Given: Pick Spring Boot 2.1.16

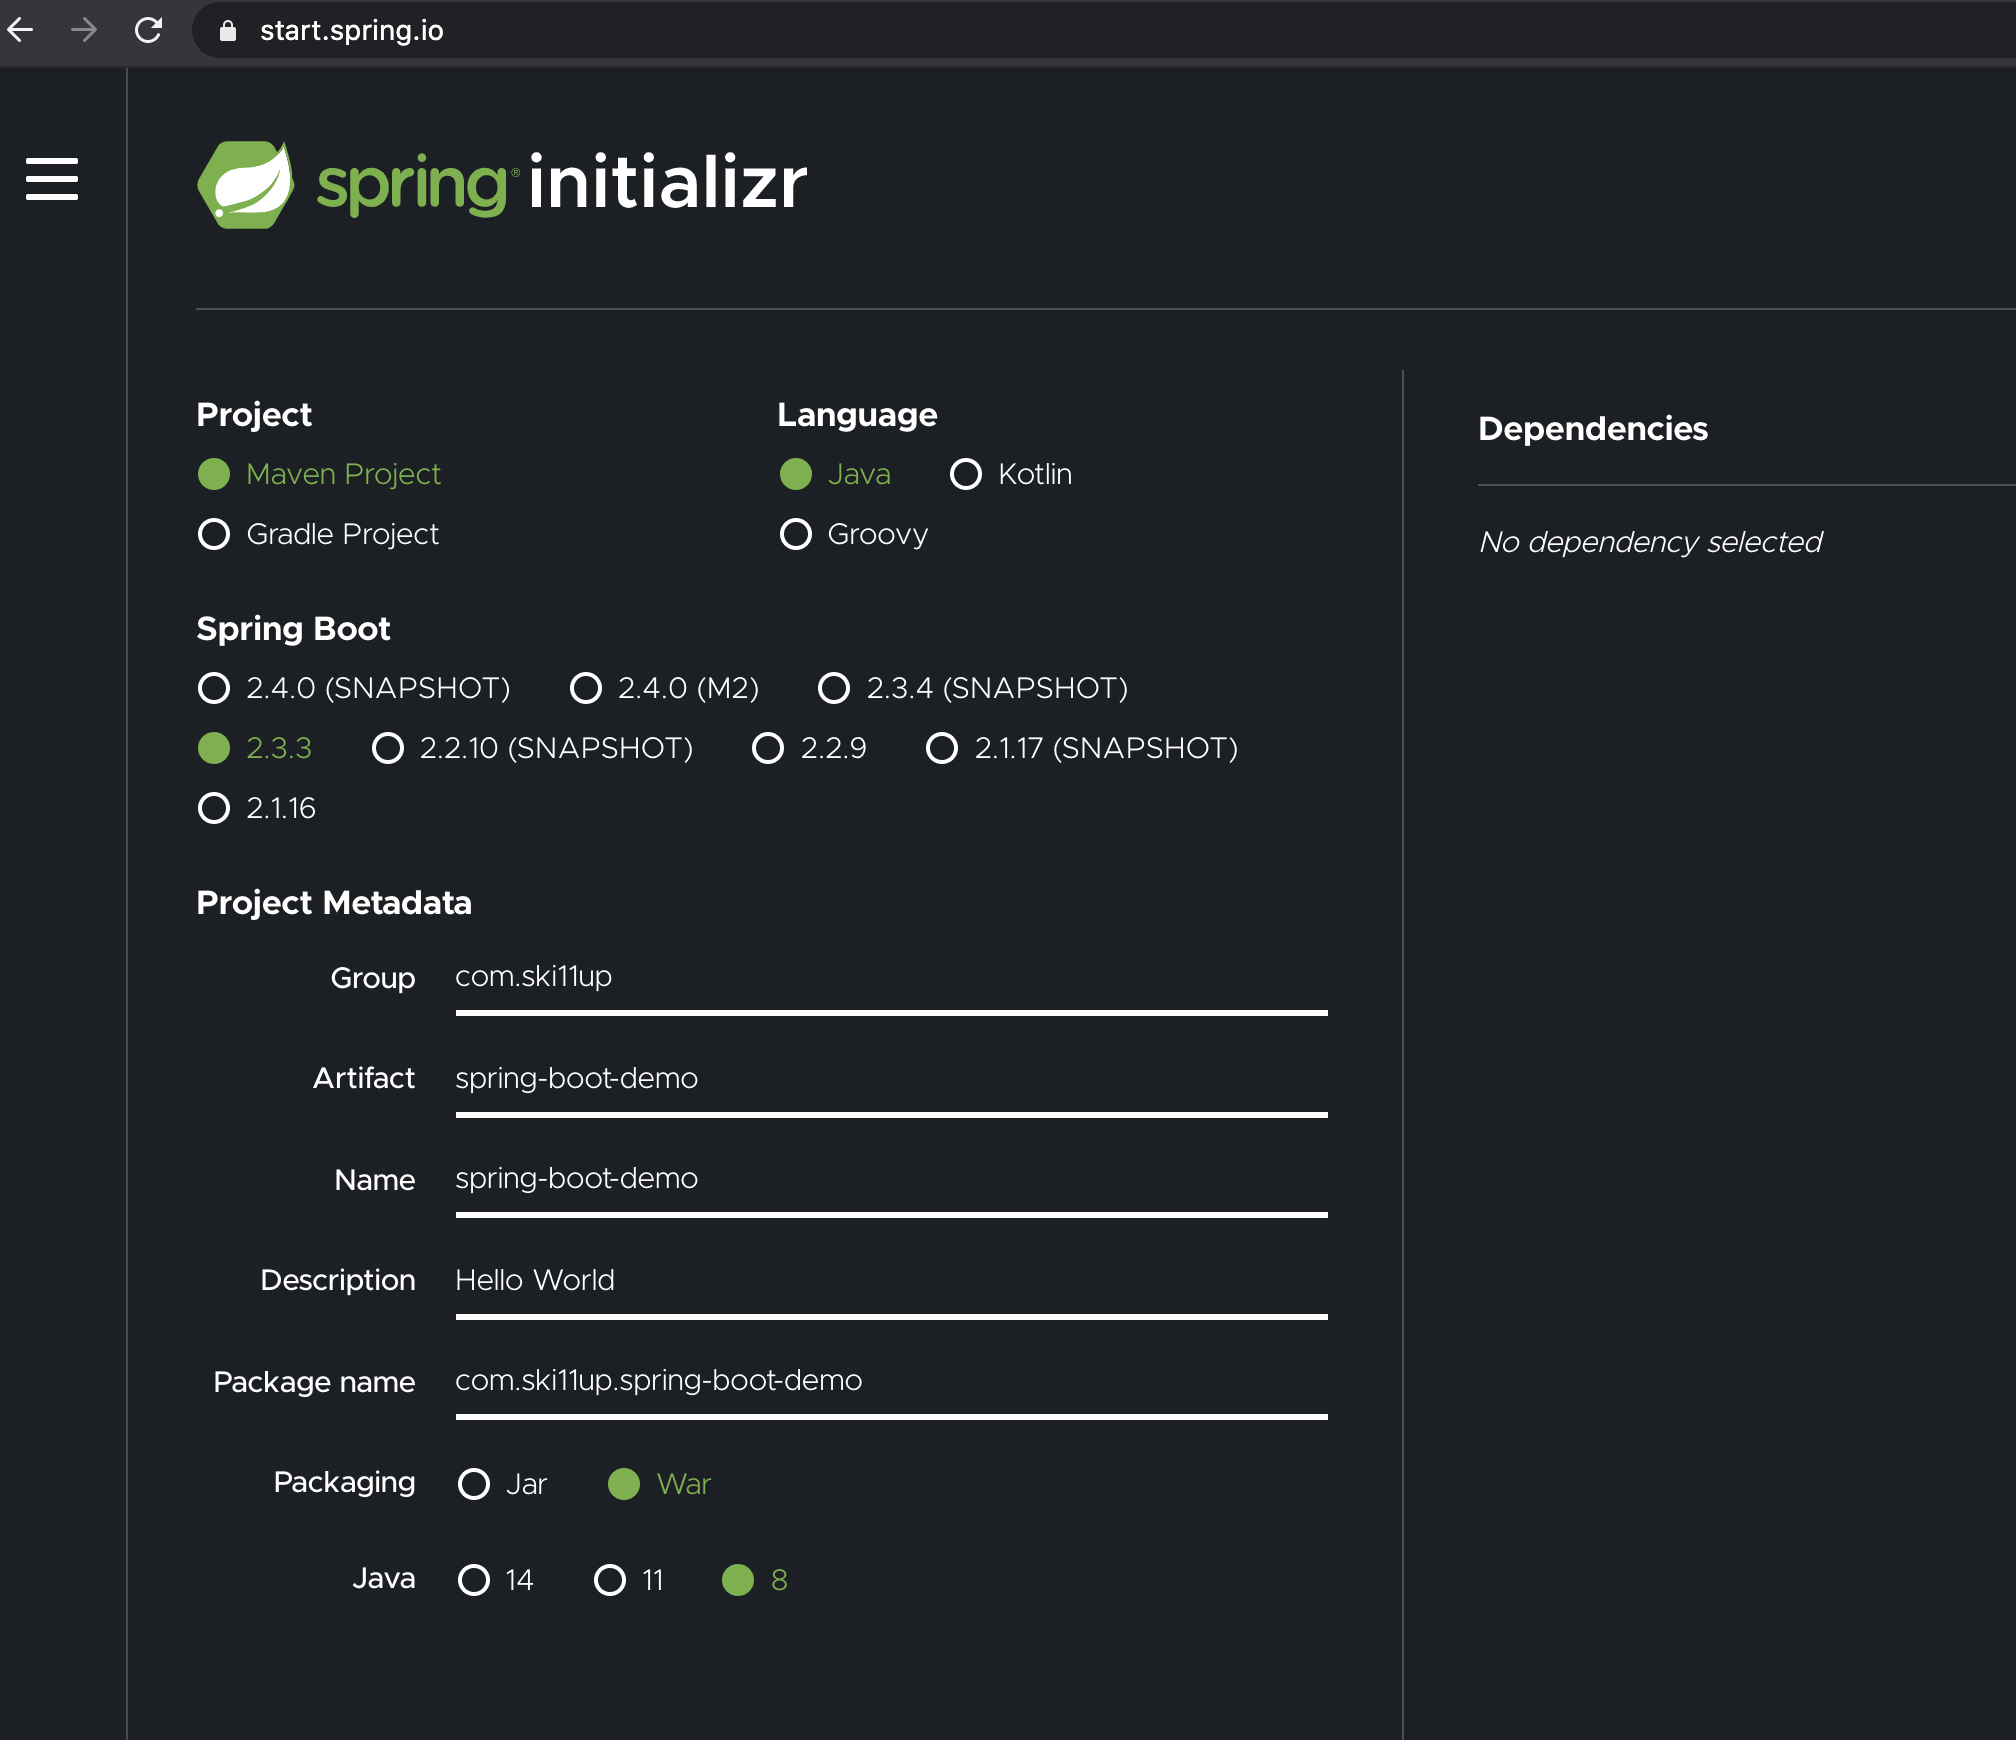Looking at the screenshot, I should (214, 808).
